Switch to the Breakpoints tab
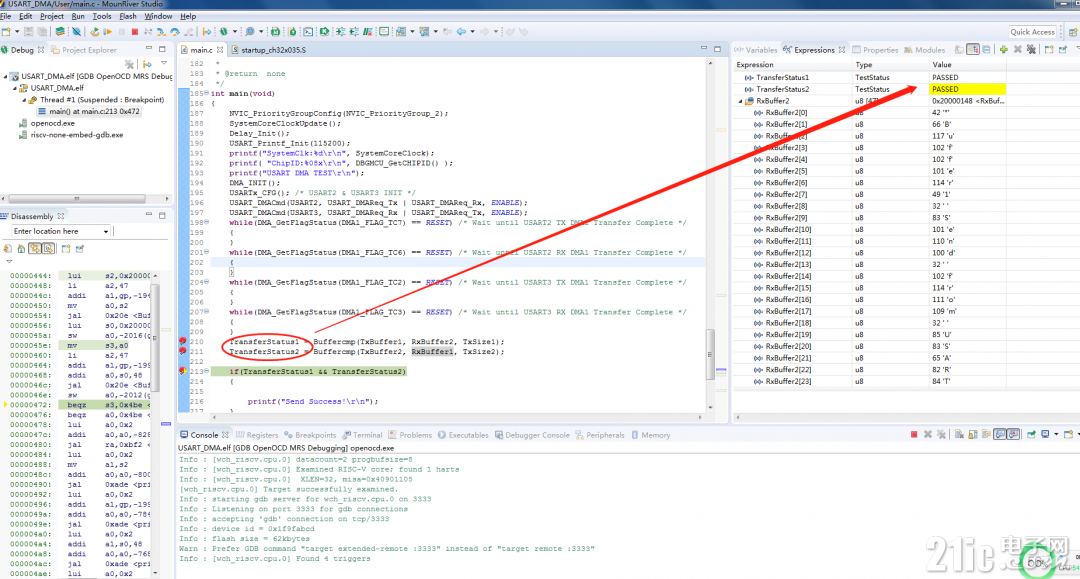 coord(310,435)
